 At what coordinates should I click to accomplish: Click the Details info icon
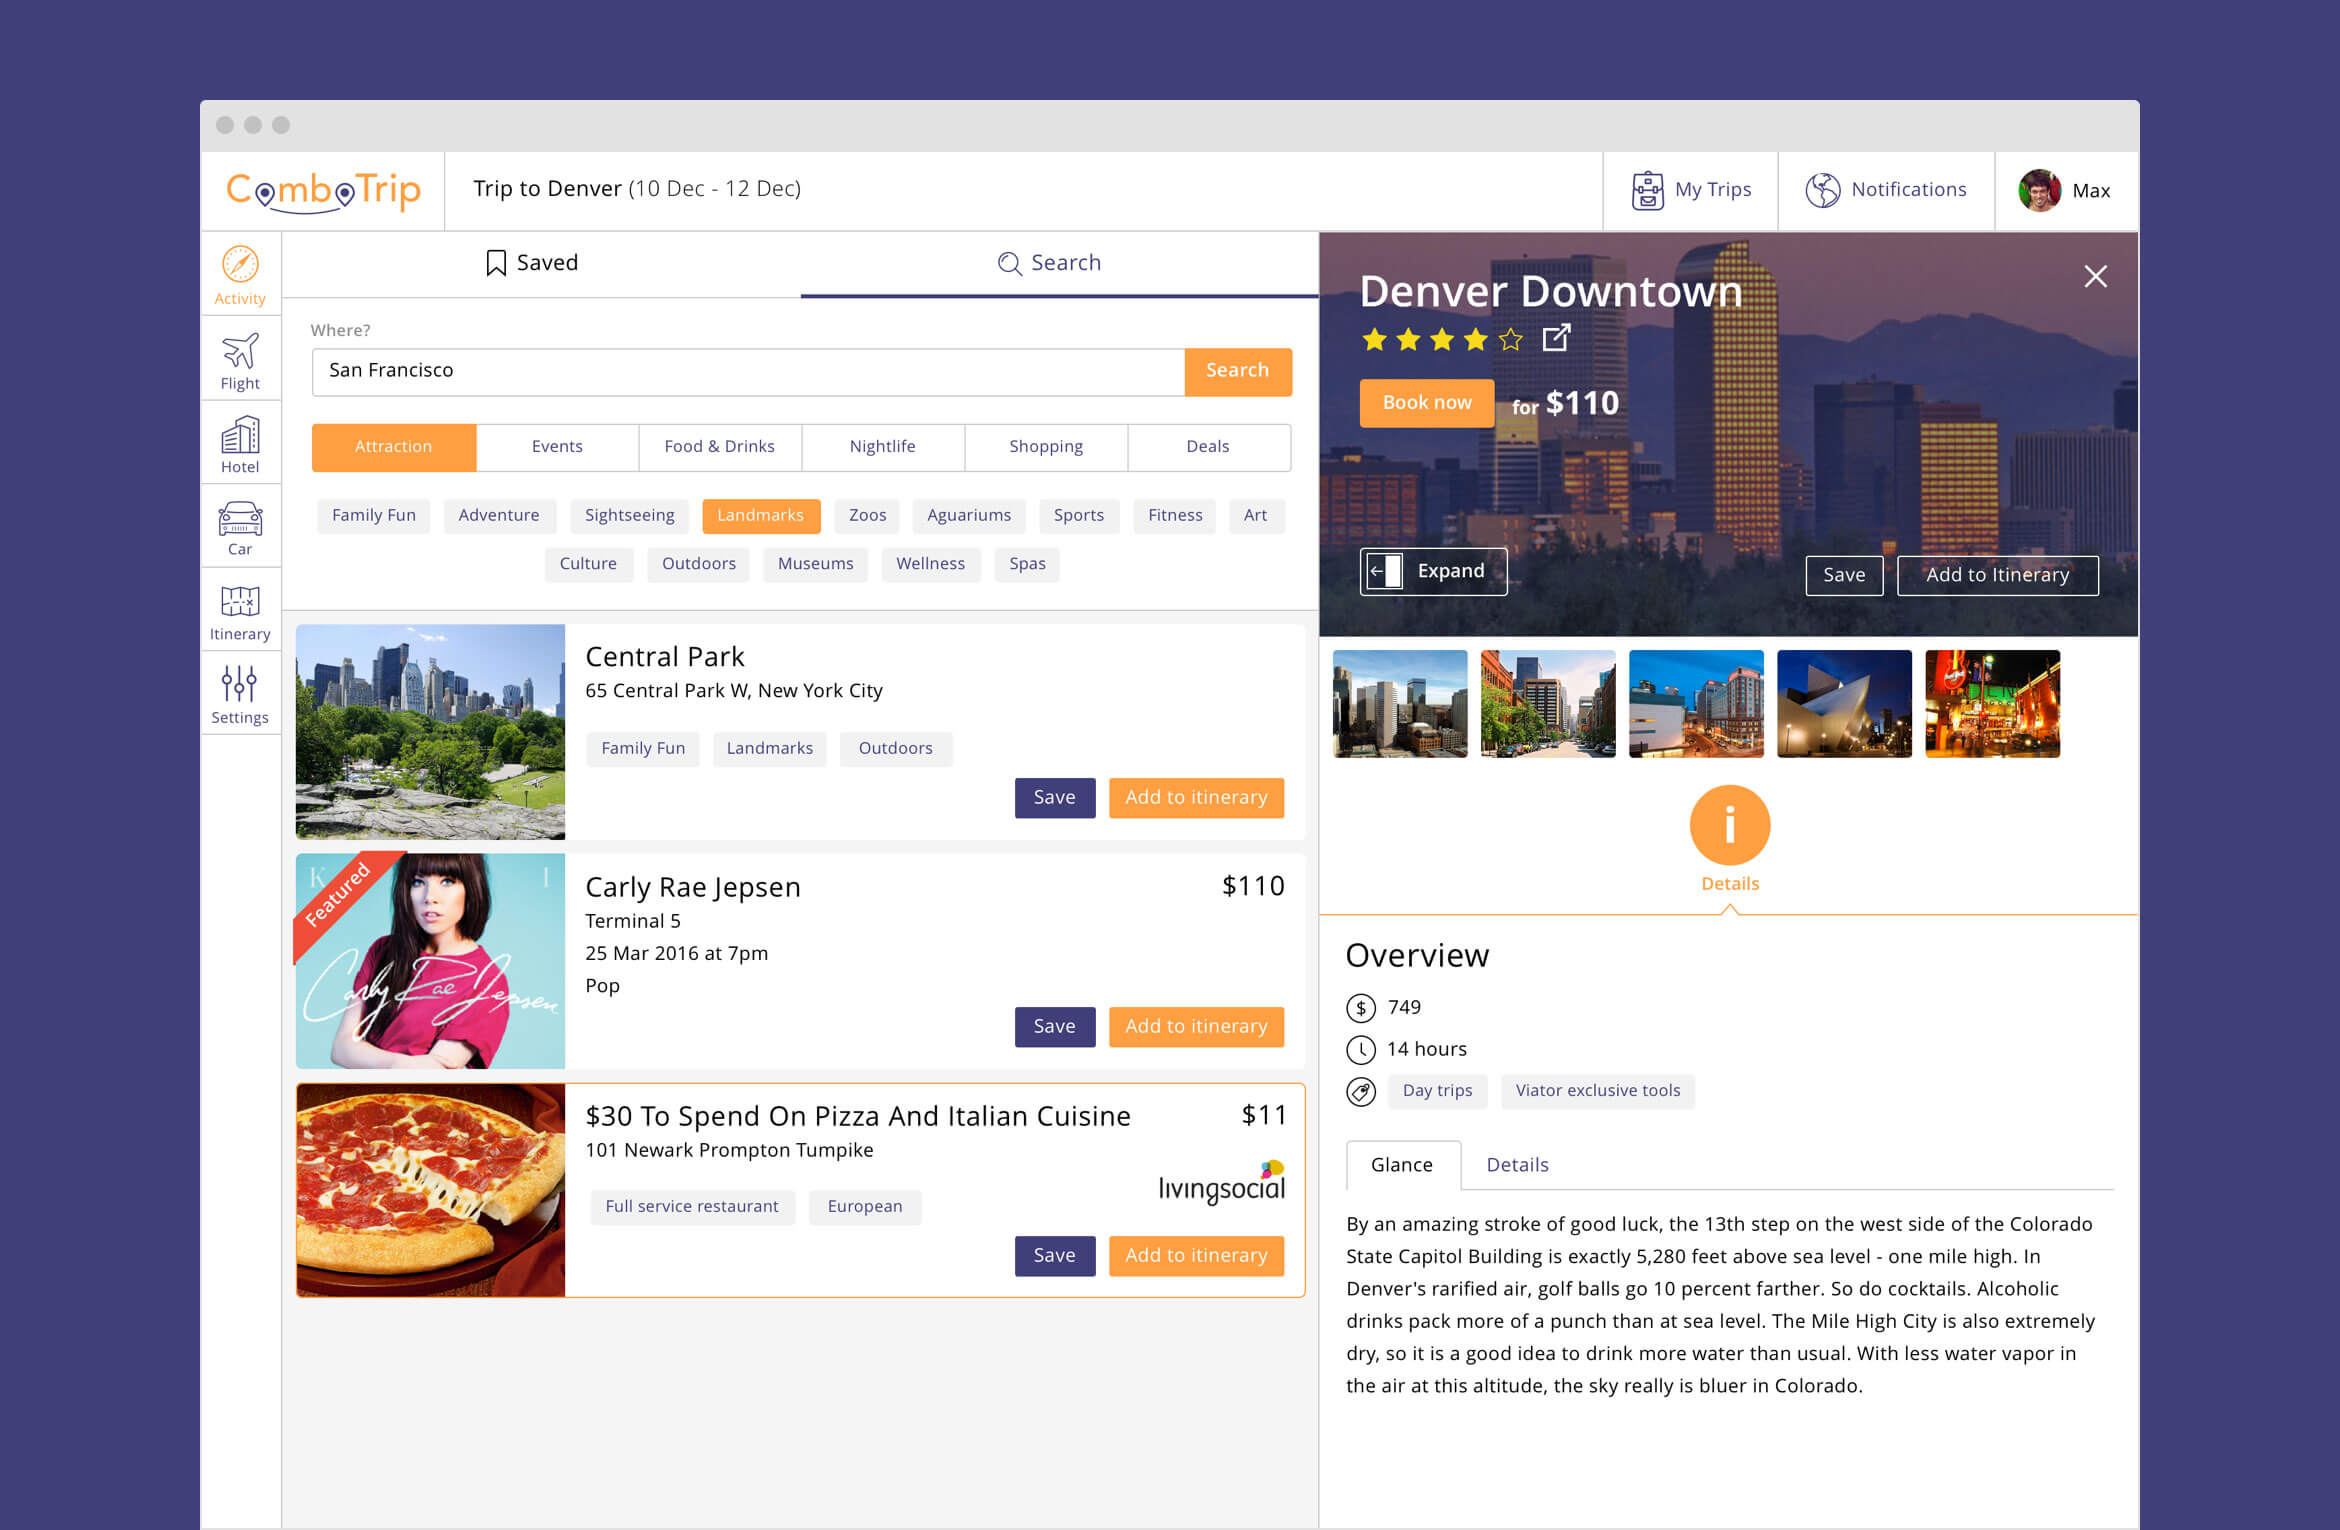(x=1730, y=825)
